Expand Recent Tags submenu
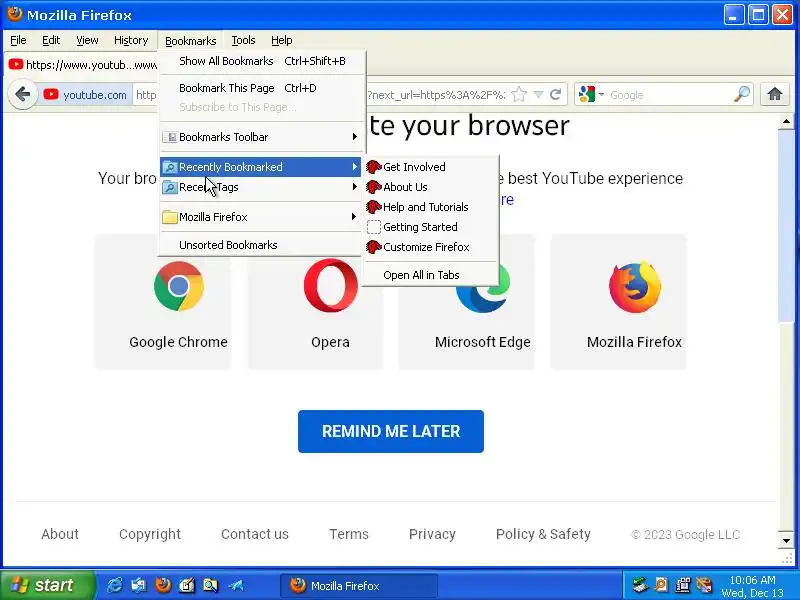Image resolution: width=800 pixels, height=600 pixels. tap(261, 187)
